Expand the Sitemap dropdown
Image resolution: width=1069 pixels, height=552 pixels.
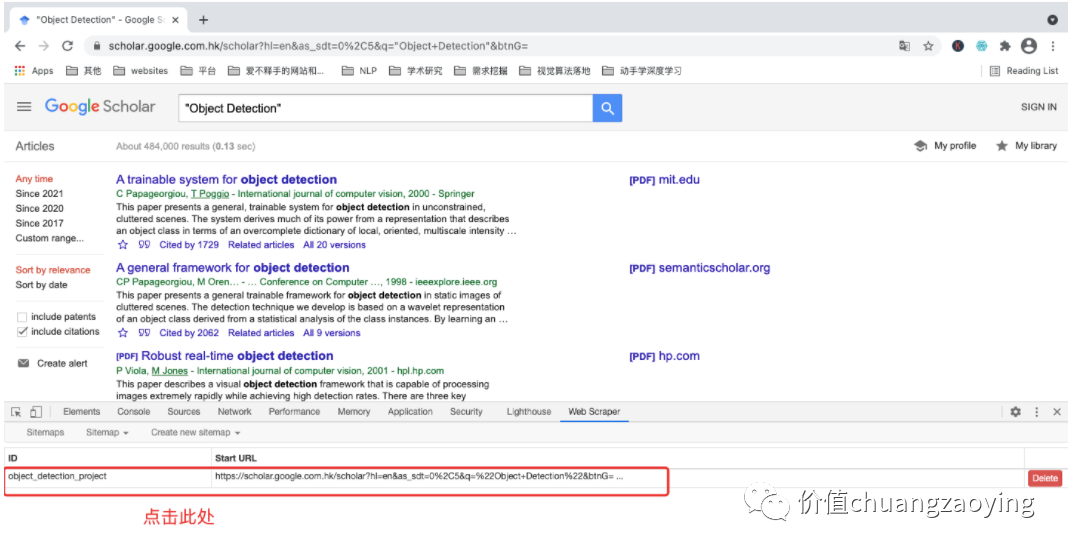[107, 432]
